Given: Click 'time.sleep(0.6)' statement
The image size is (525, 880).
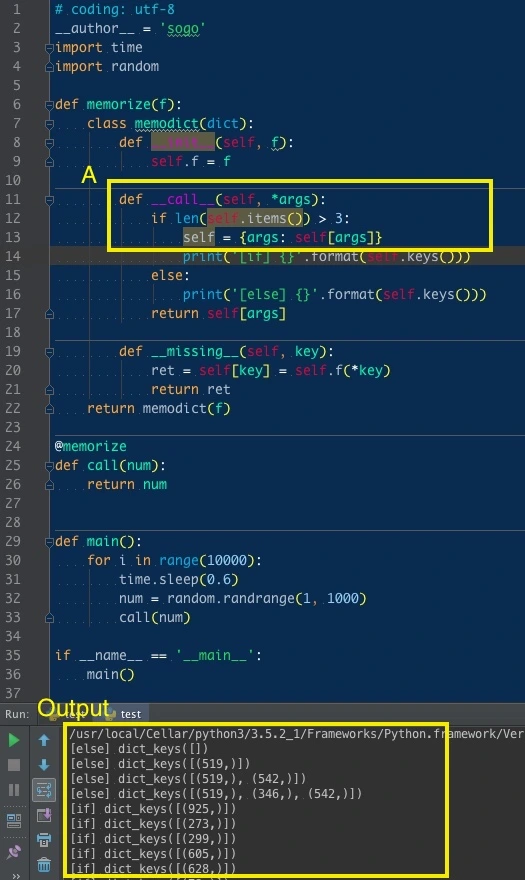Looking at the screenshot, I should coord(179,579).
